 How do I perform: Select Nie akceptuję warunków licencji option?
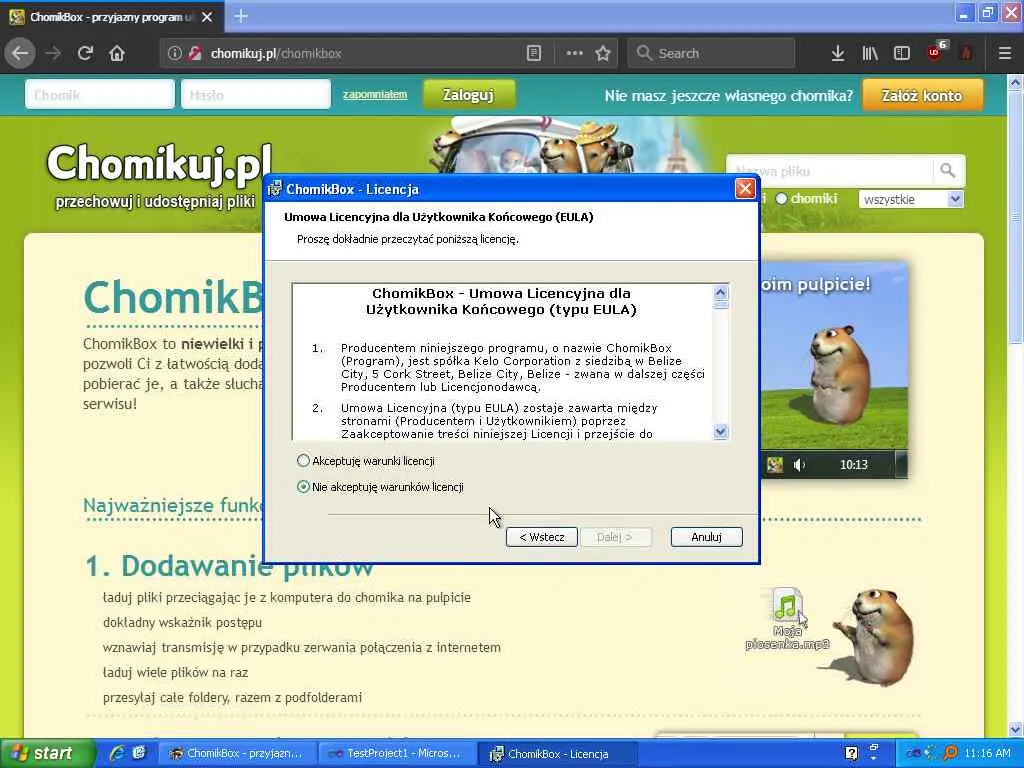[303, 487]
